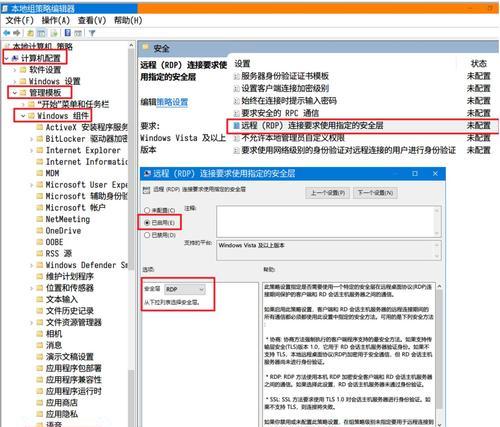This screenshot has height=427, width=500.
Task: Open the 策略设置 link
Action: [172, 102]
